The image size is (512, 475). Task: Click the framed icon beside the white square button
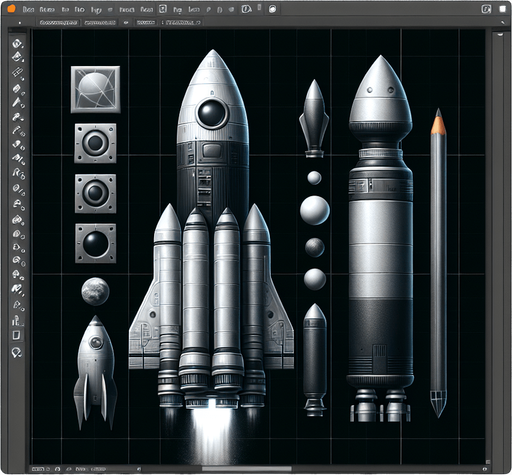point(486,9)
